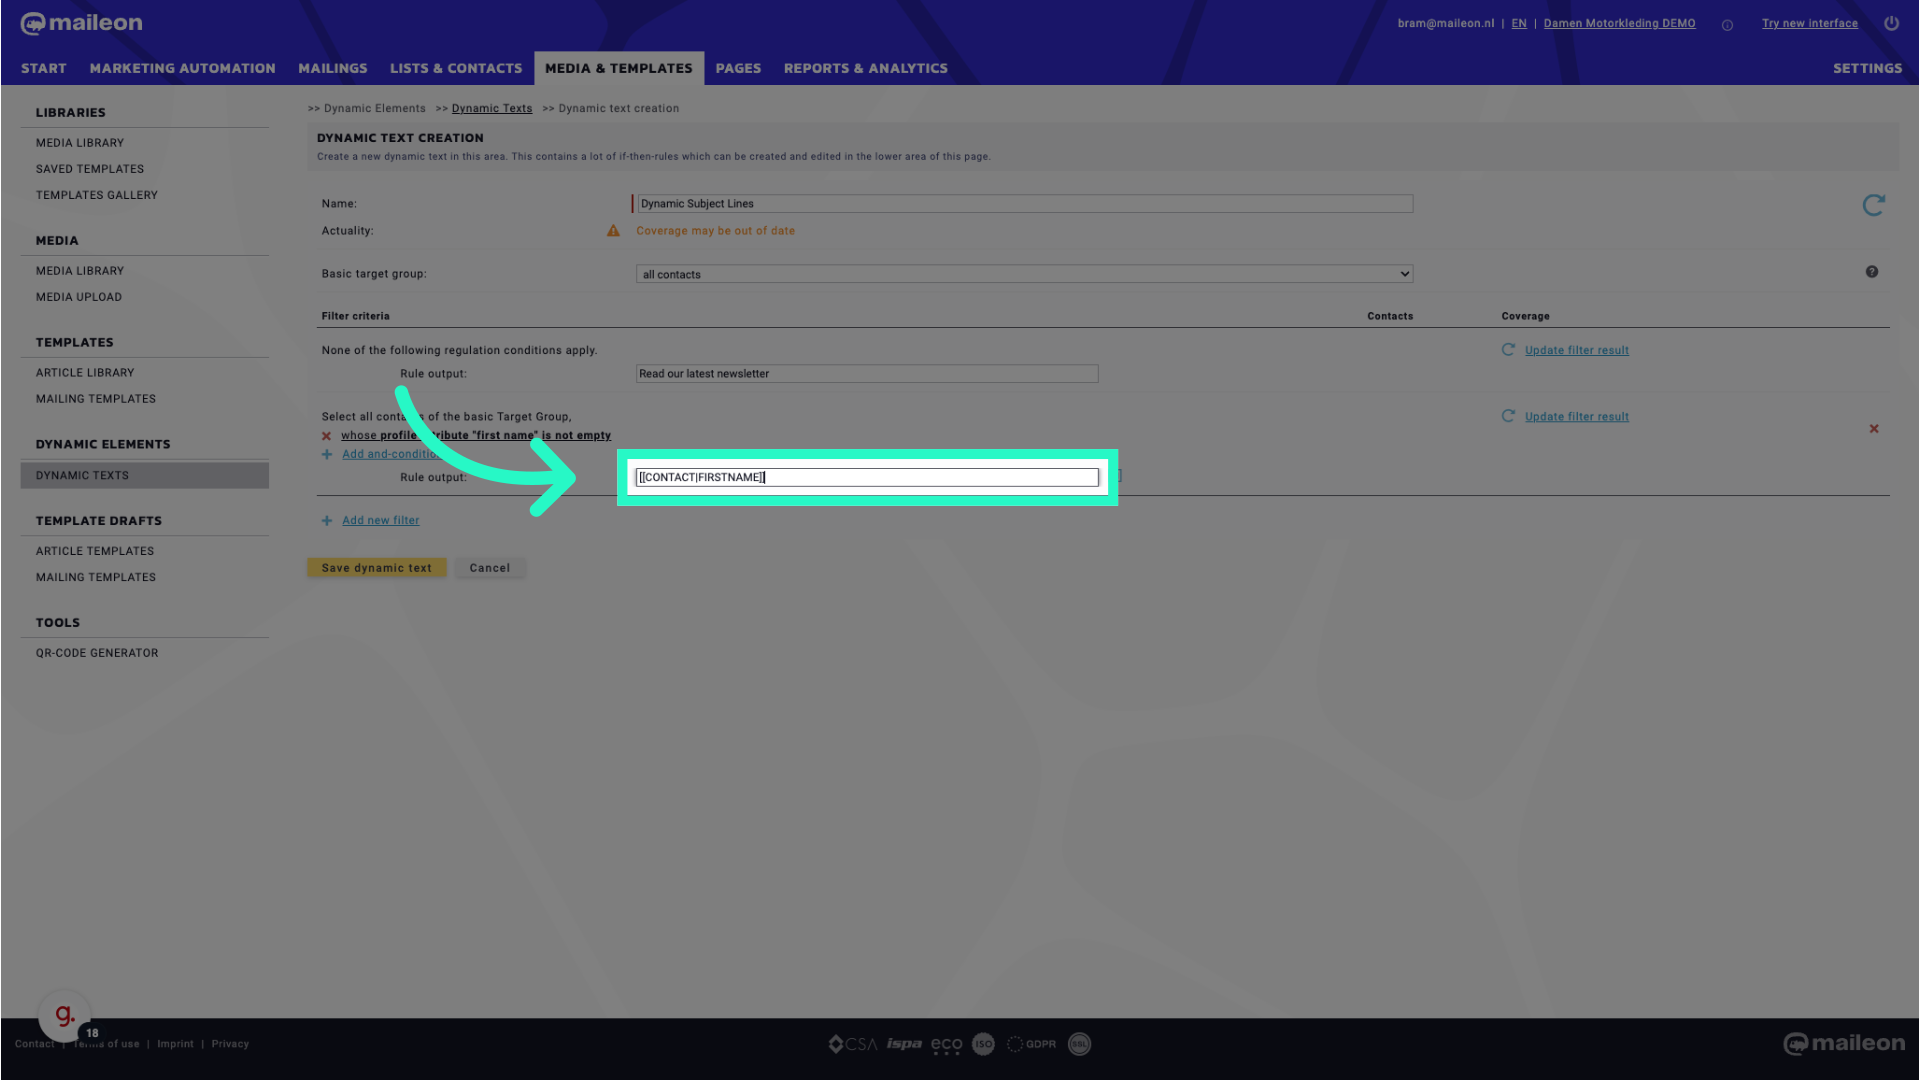This screenshot has height=1080, width=1920.
Task: Open the LISTS & CONTACTS tab
Action: point(456,68)
